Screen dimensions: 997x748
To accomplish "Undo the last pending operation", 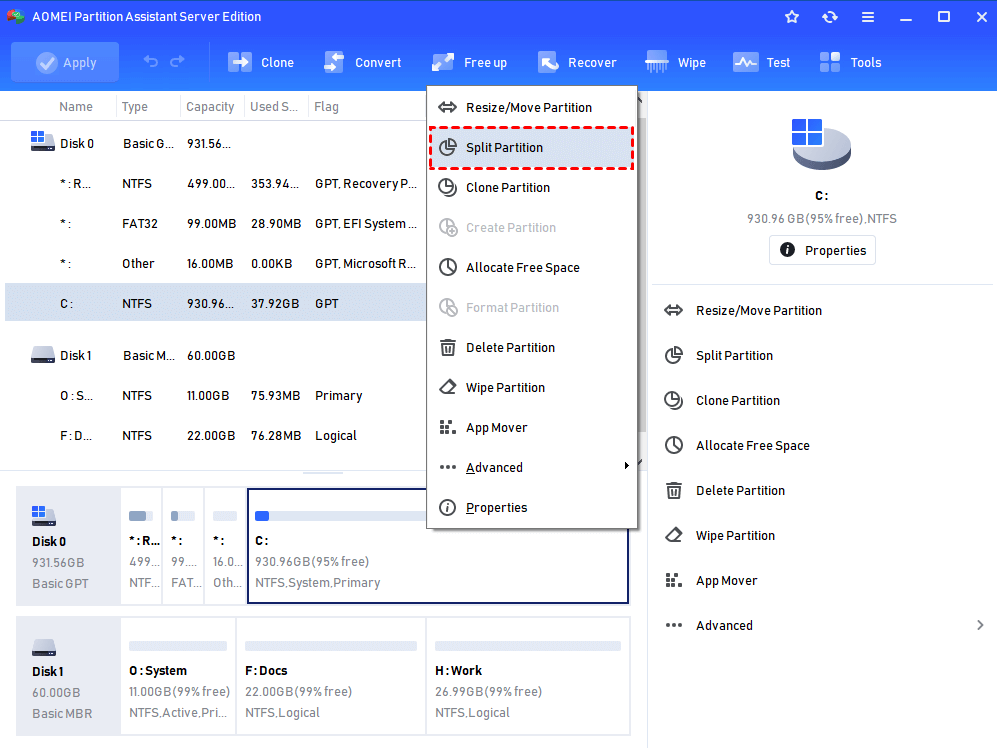I will click(151, 62).
